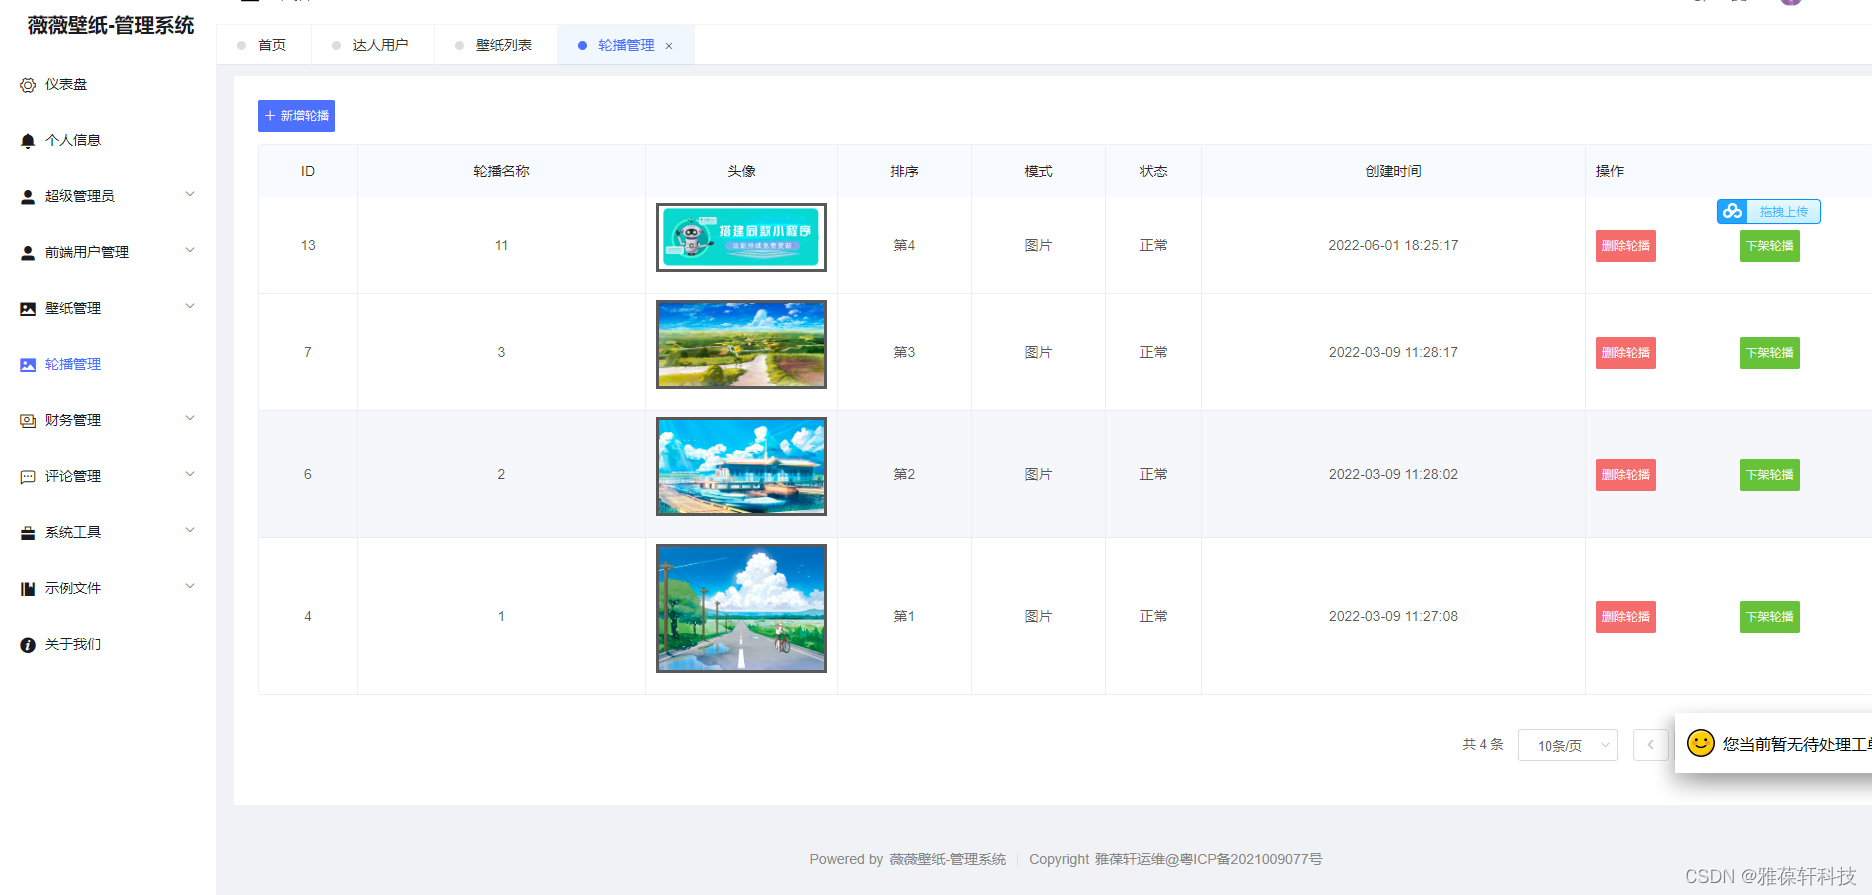Delete carousel with ID 7
The width and height of the screenshot is (1872, 895).
point(1625,353)
